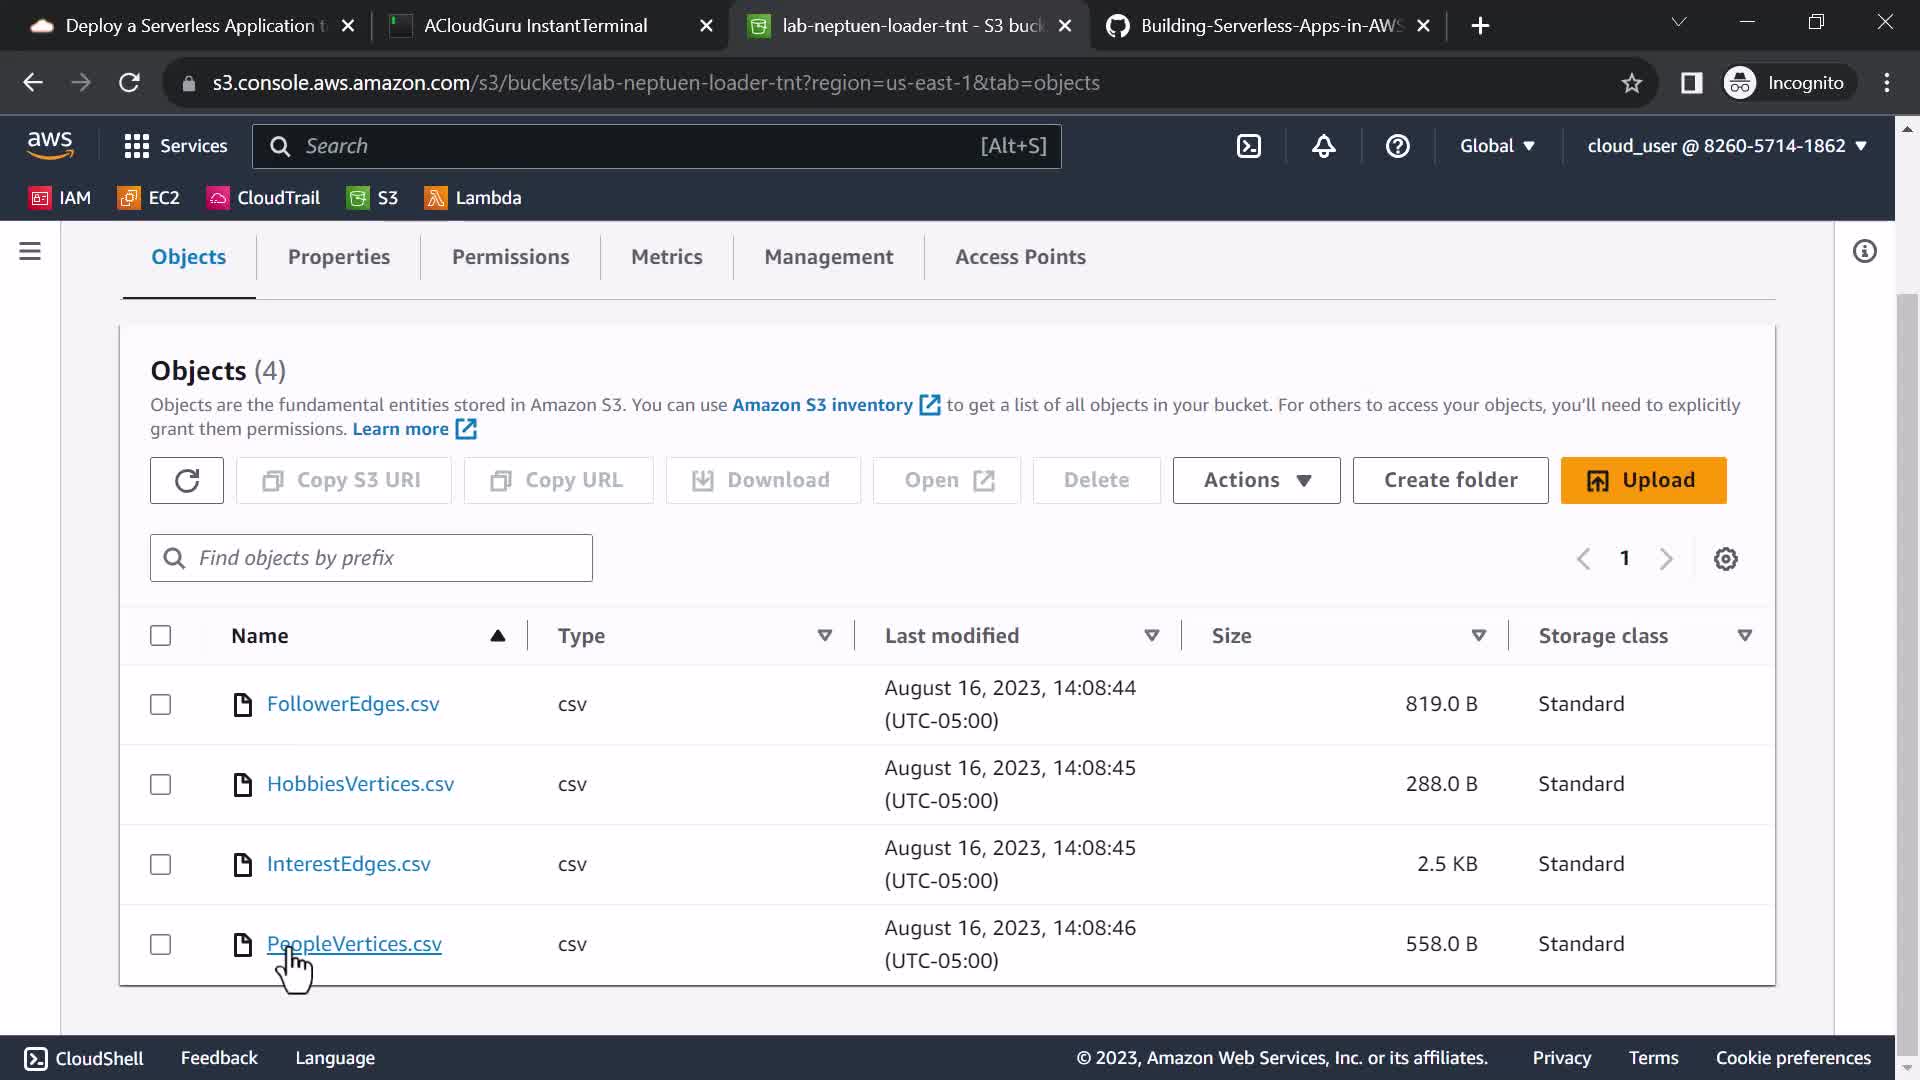Open the Global region dropdown
1920x1080 pixels.
pos(1496,146)
